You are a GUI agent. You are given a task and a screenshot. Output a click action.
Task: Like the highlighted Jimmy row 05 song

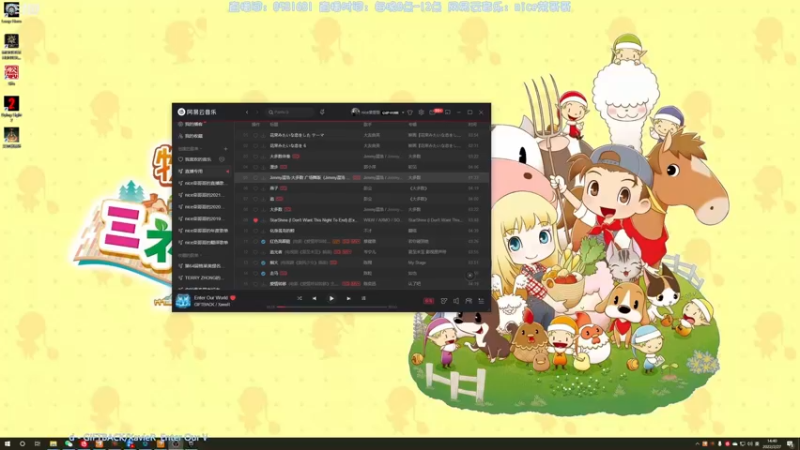tap(256, 178)
